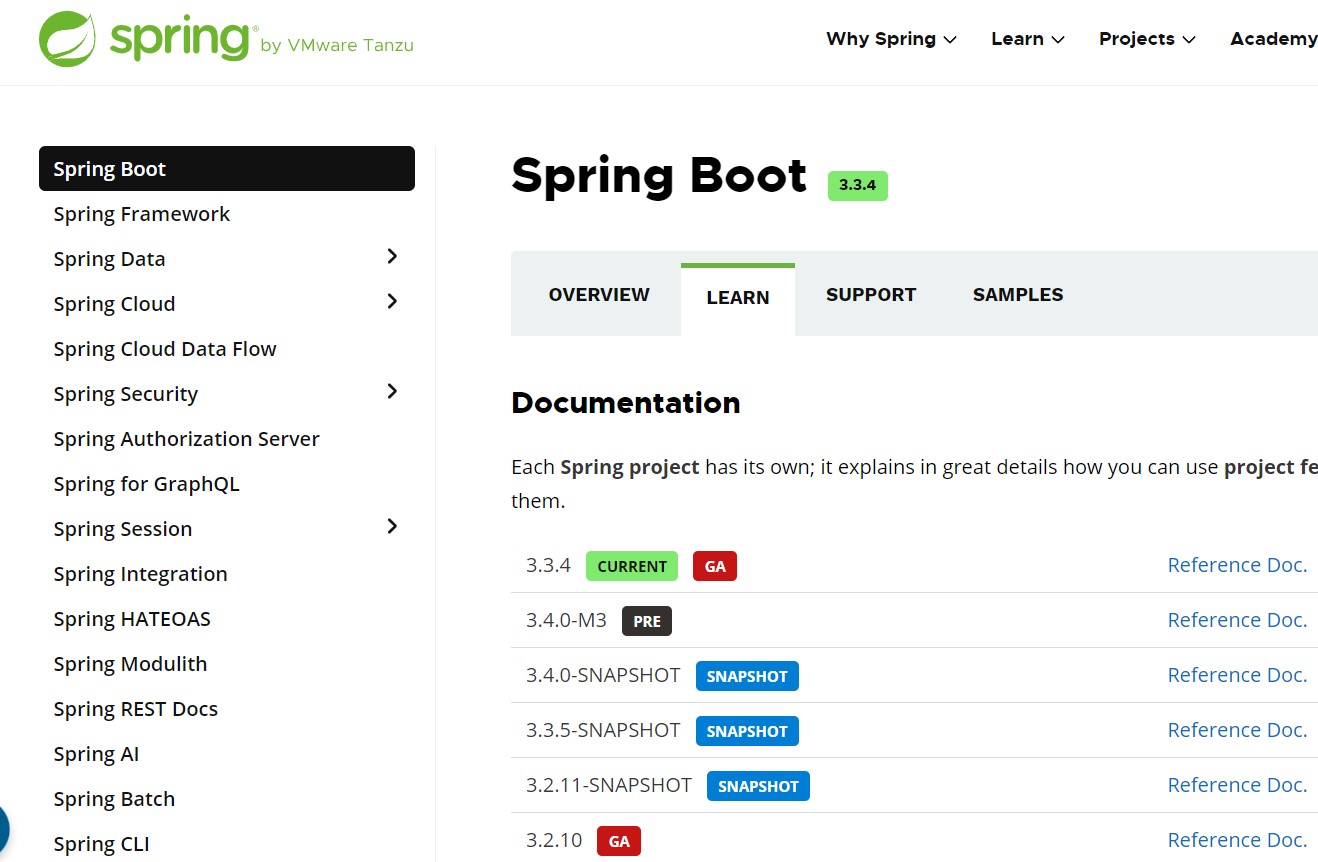
Task: Open the Projects navigation menu
Action: 1147,39
